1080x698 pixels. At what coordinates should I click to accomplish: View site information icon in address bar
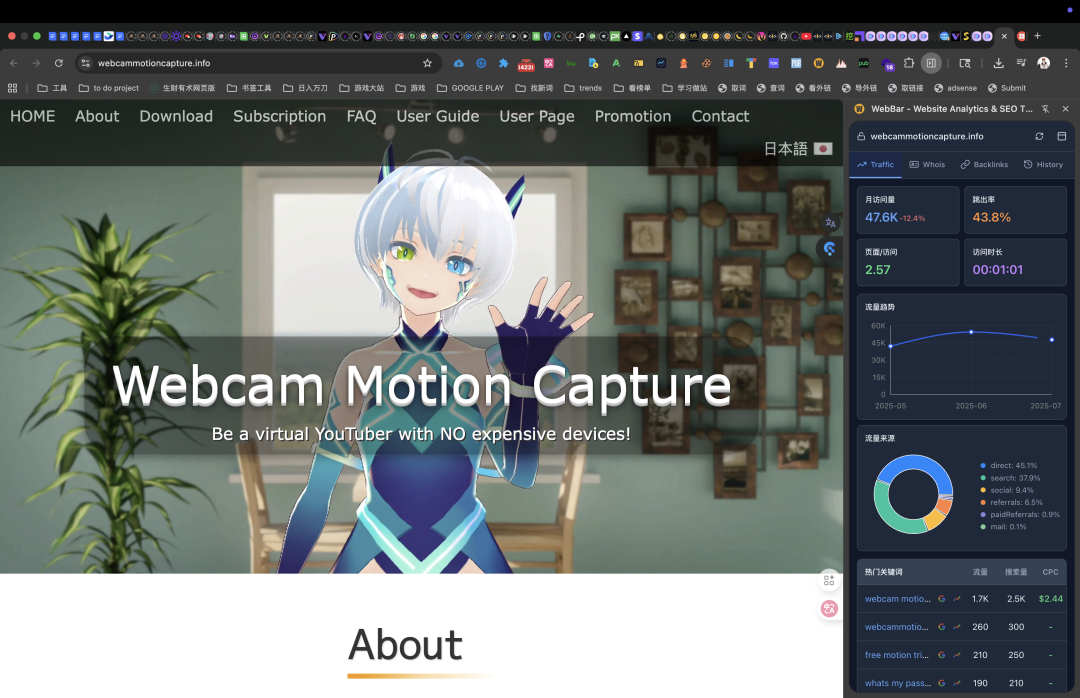(85, 63)
